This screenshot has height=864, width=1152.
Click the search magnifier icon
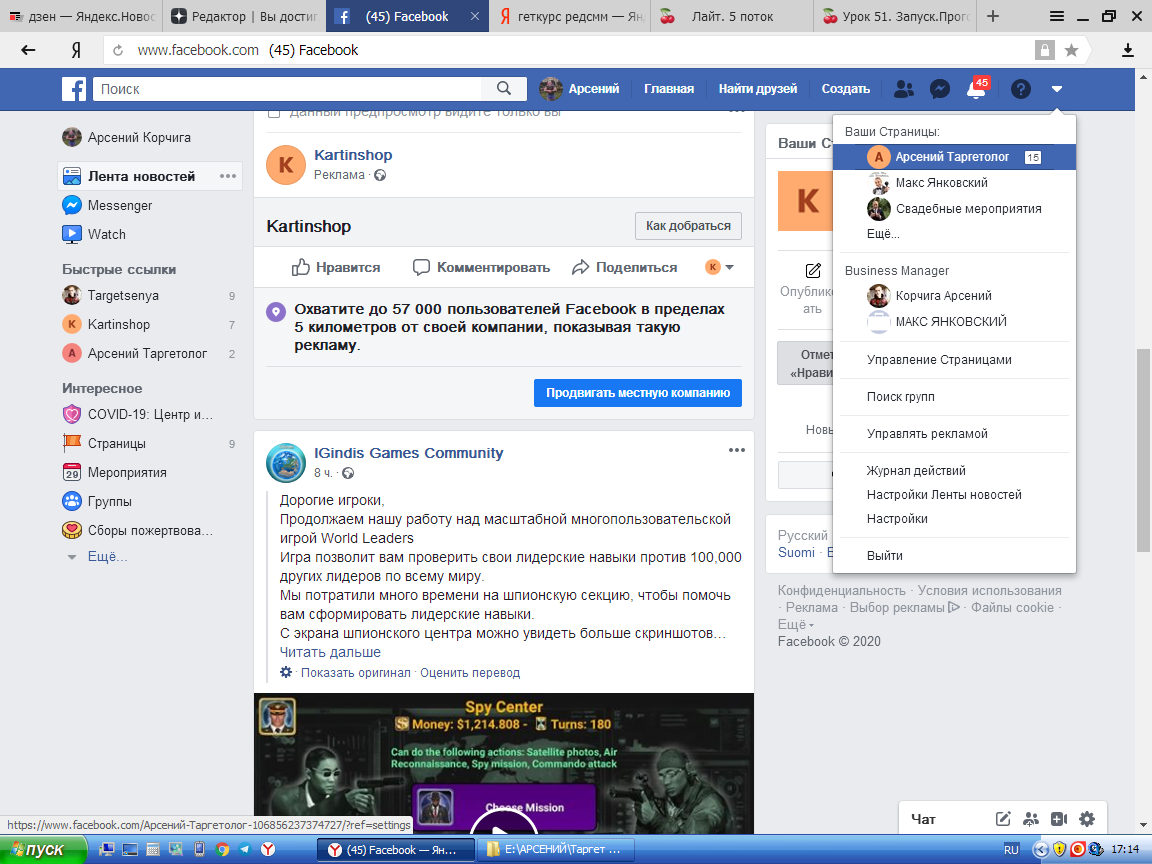(x=504, y=89)
